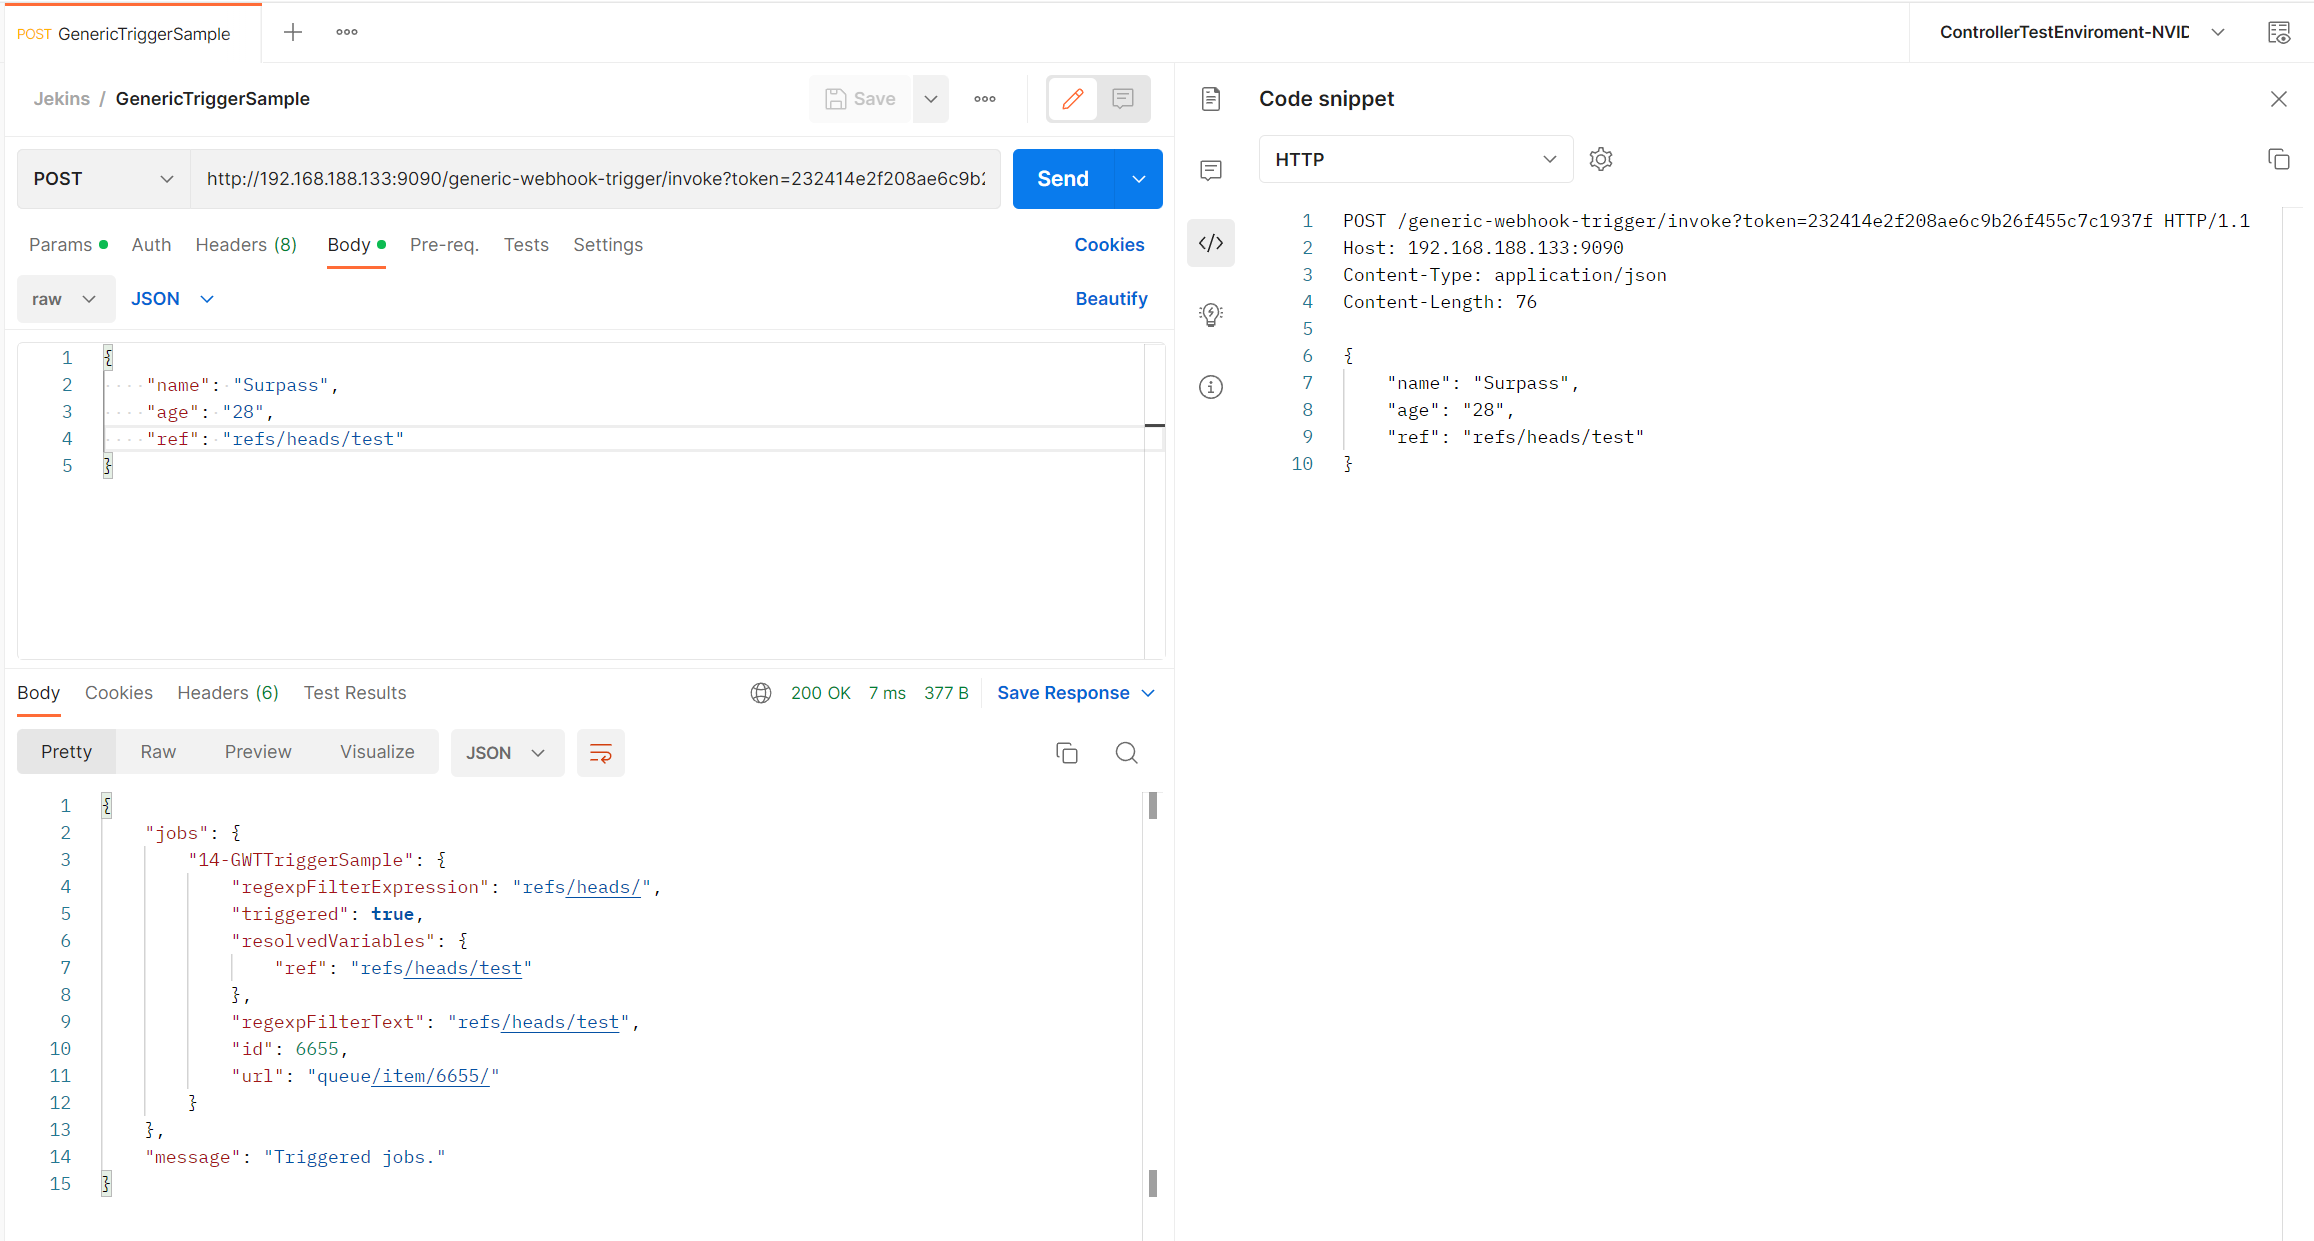
Task: Open the JSON body format dropdown
Action: 172,299
